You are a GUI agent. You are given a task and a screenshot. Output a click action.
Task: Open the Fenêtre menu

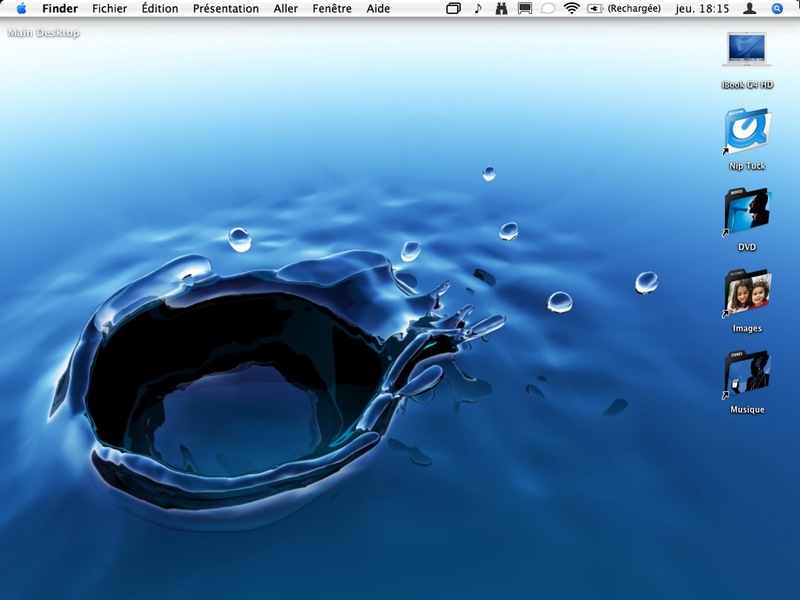332,9
